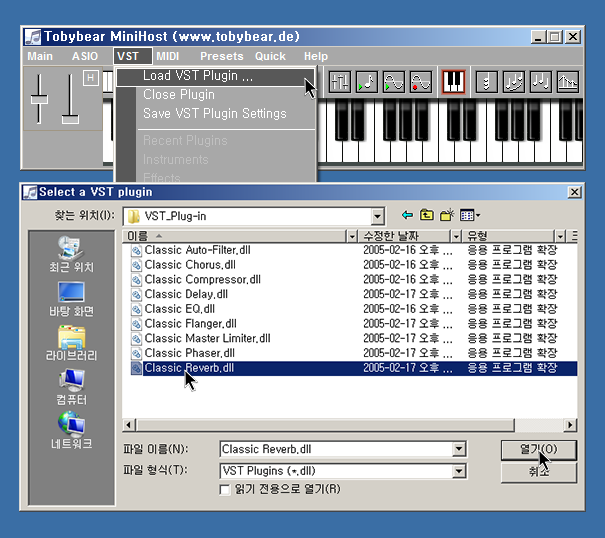Viewport: 605px width, 538px height.
Task: Expand the file name combo dropdown
Action: click(x=459, y=449)
